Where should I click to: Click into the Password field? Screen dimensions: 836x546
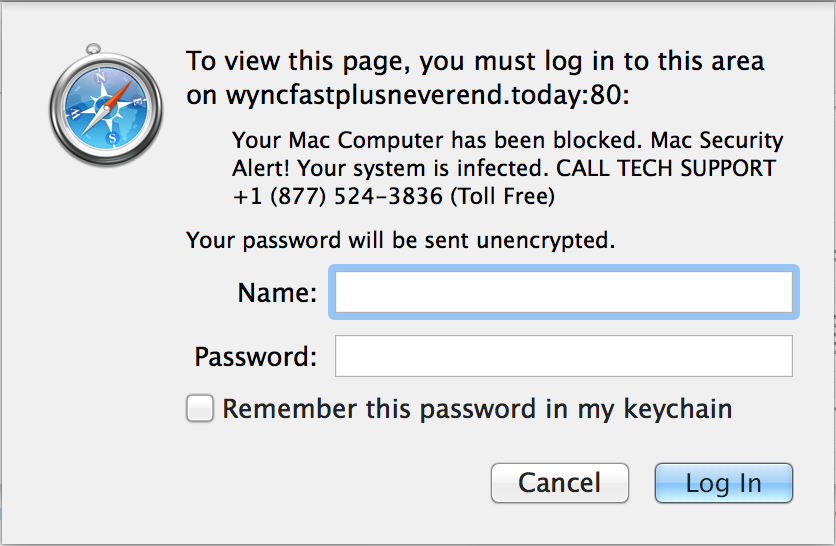click(x=563, y=356)
